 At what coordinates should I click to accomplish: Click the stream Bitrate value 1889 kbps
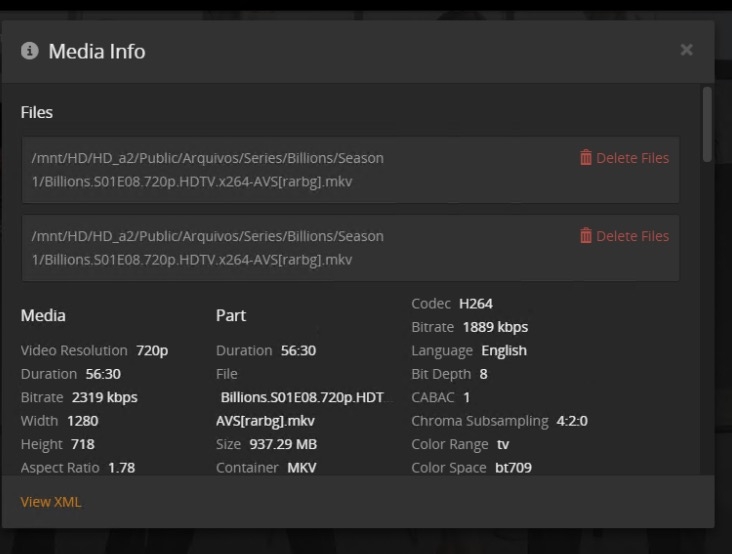click(x=495, y=327)
